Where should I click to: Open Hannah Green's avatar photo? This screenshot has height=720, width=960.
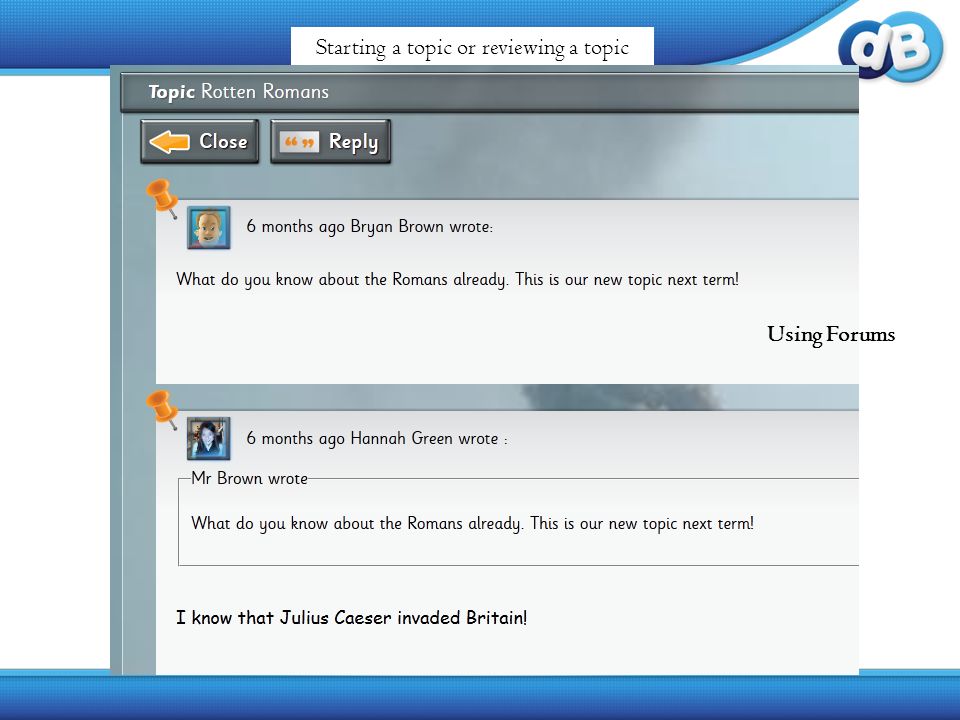(x=209, y=438)
